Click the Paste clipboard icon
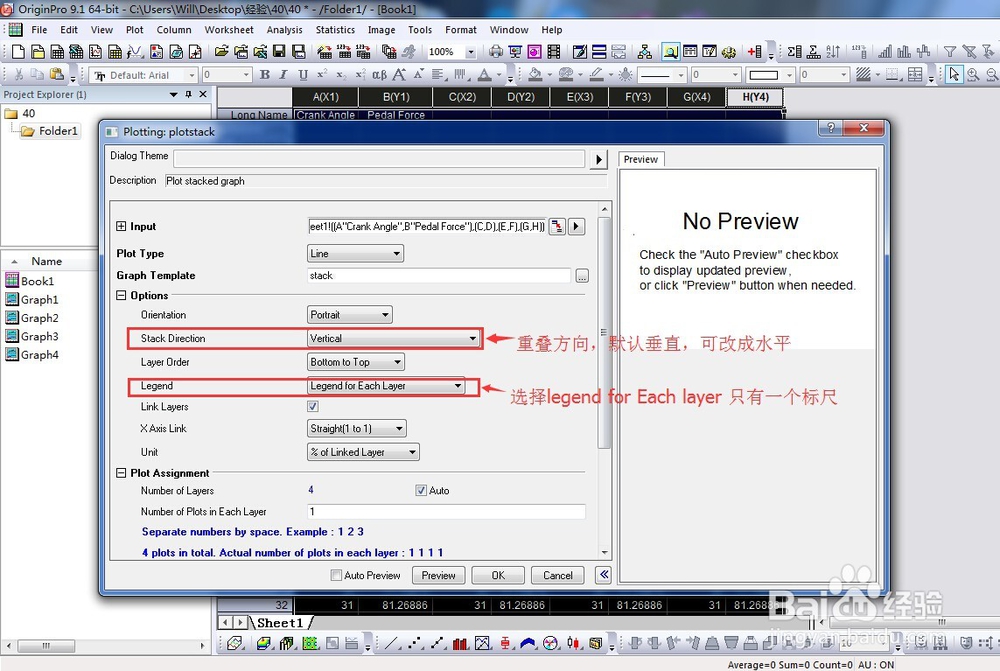The width and height of the screenshot is (1000, 671). click(57, 75)
